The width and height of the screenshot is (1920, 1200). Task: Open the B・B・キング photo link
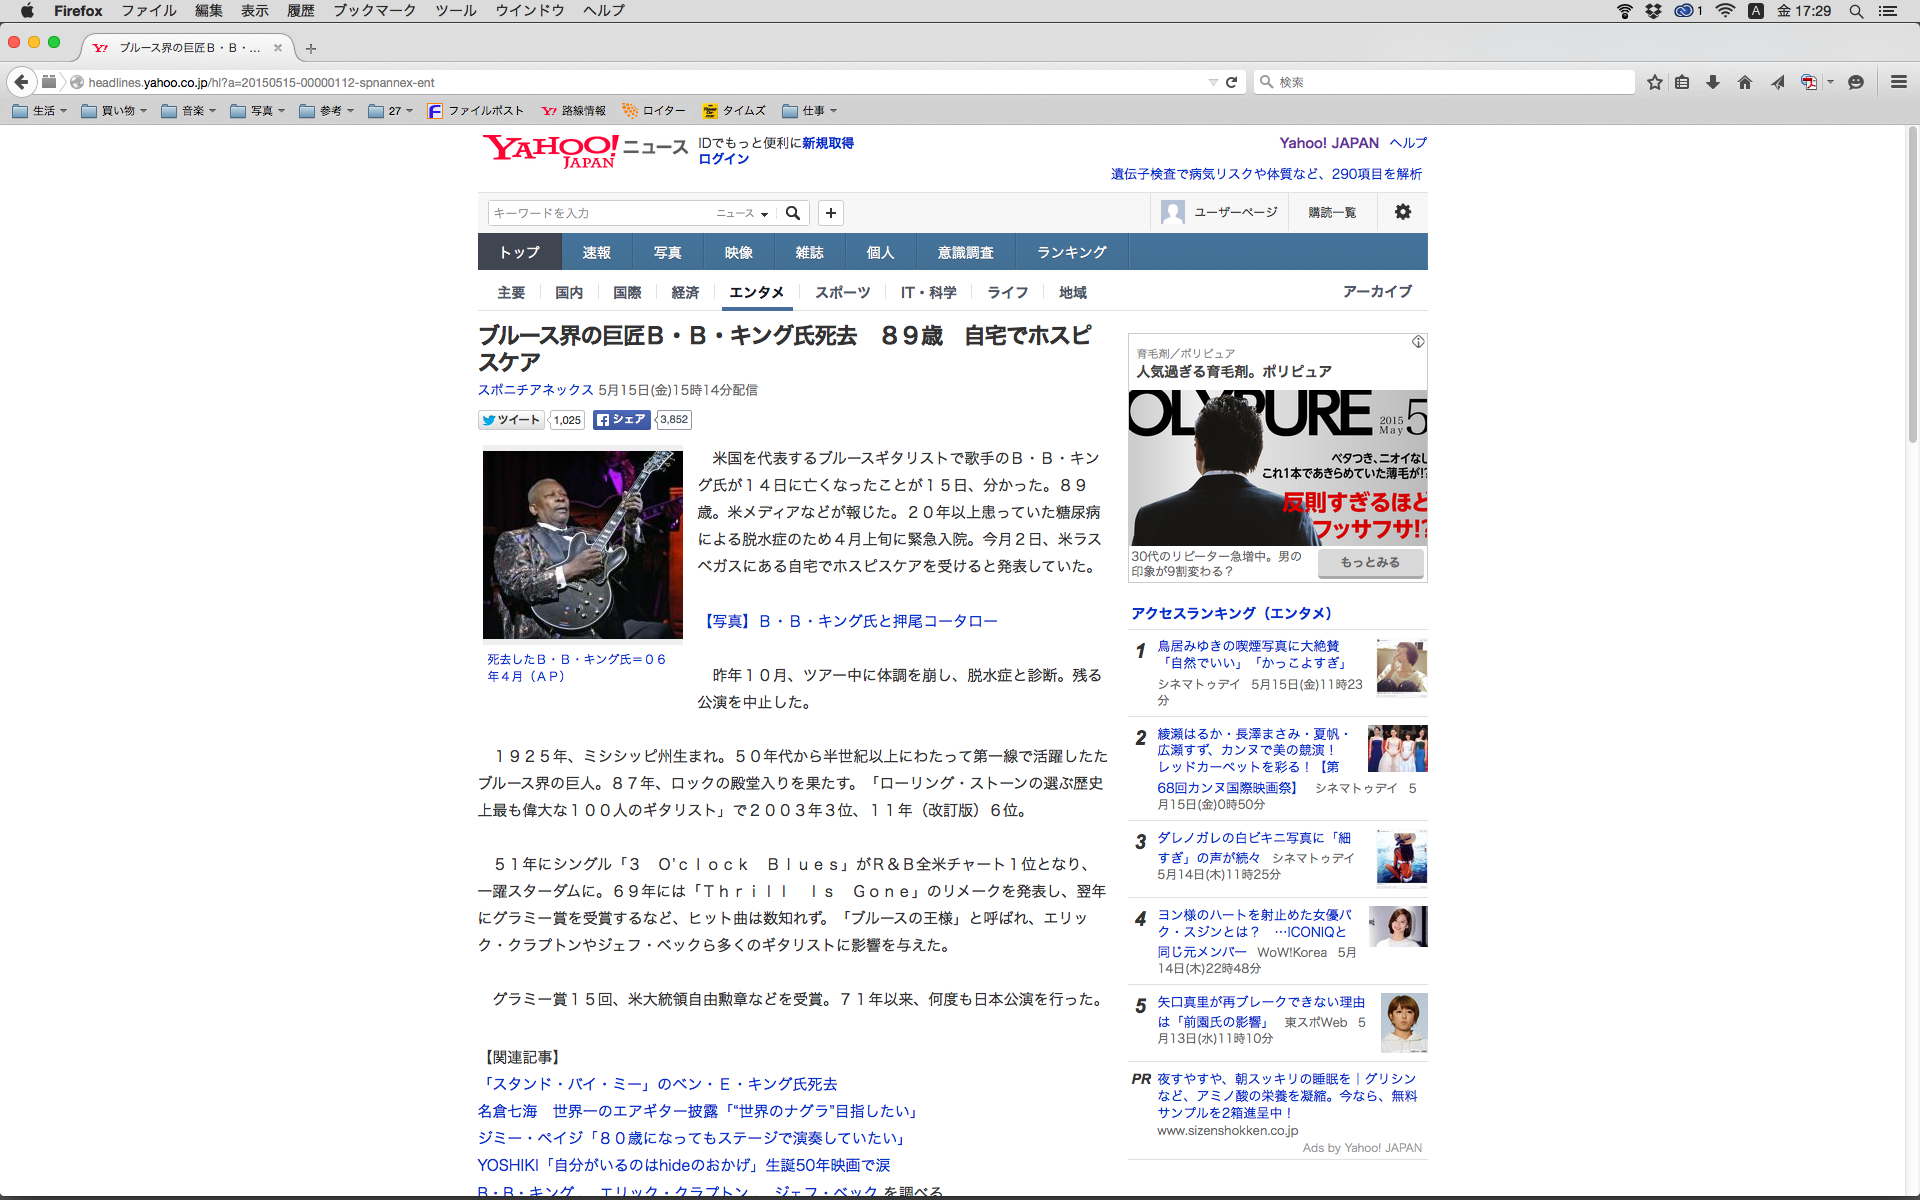click(x=848, y=621)
